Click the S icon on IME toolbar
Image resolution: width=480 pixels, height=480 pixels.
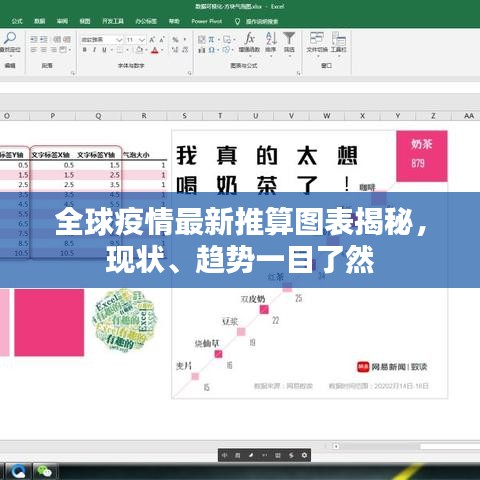point(291,455)
